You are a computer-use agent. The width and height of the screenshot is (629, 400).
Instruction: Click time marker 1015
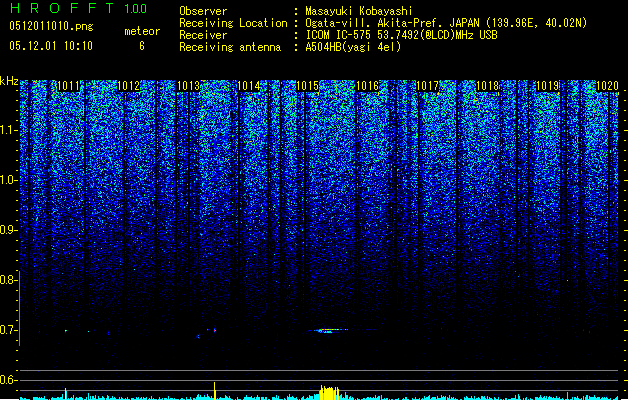click(308, 86)
